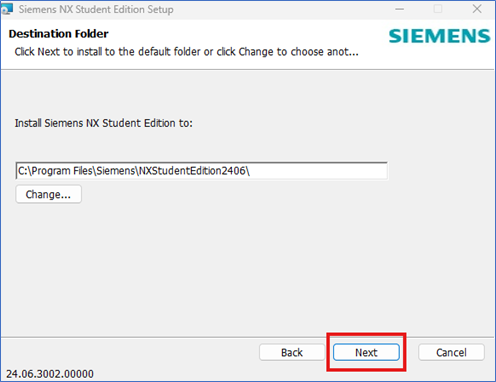Click the version number 24.06.3002.00000

(x=50, y=374)
